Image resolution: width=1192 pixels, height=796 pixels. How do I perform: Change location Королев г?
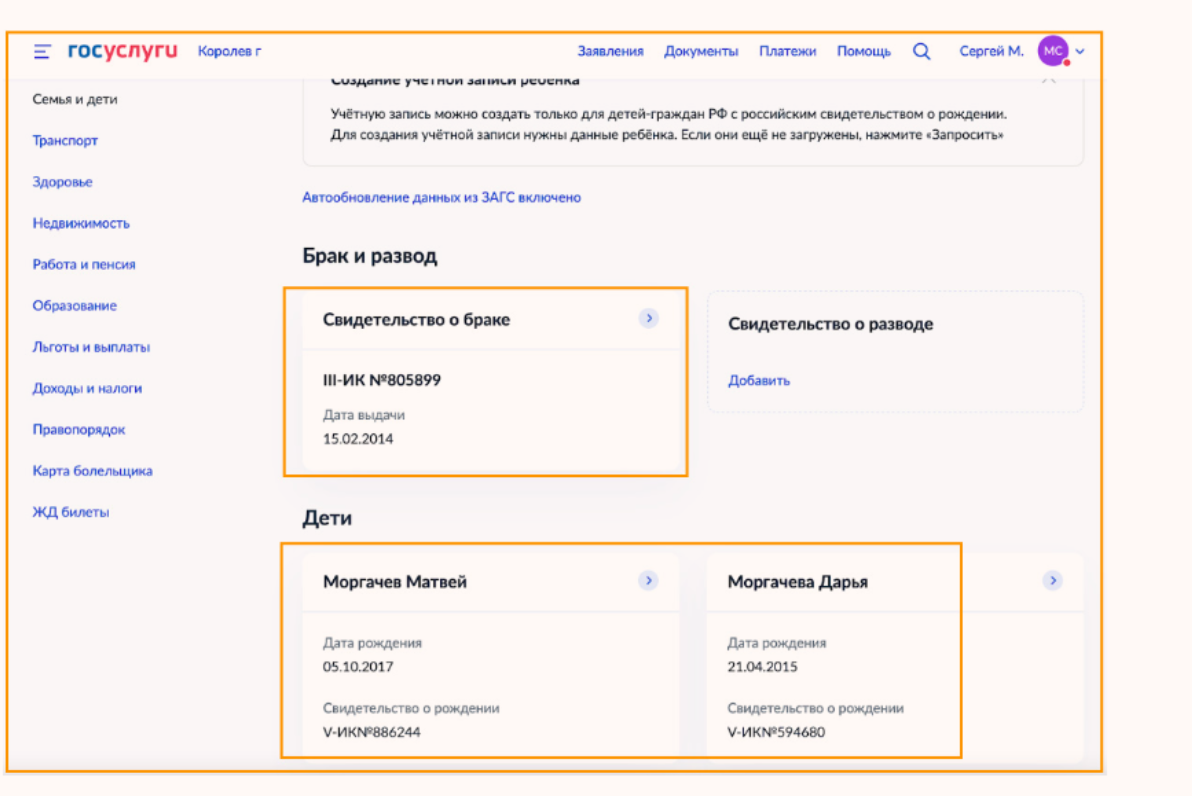pyautogui.click(x=230, y=51)
